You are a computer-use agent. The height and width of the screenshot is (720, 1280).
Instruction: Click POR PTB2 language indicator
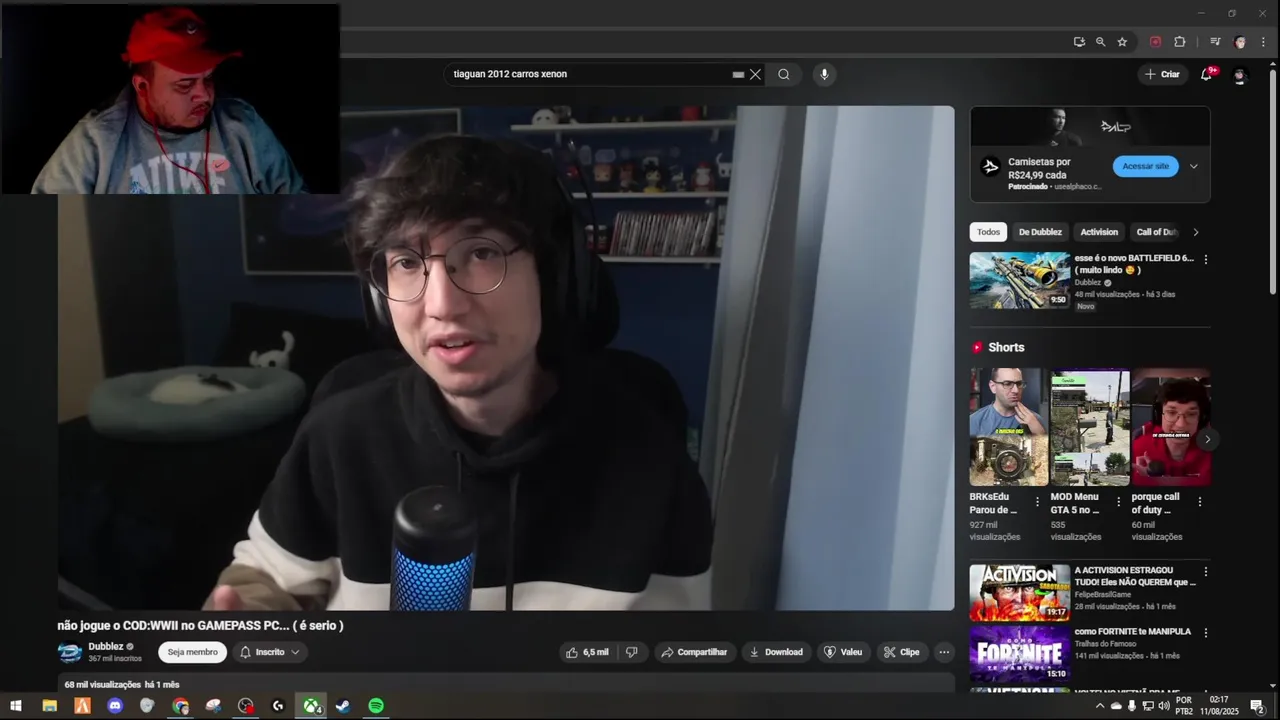(x=1184, y=706)
